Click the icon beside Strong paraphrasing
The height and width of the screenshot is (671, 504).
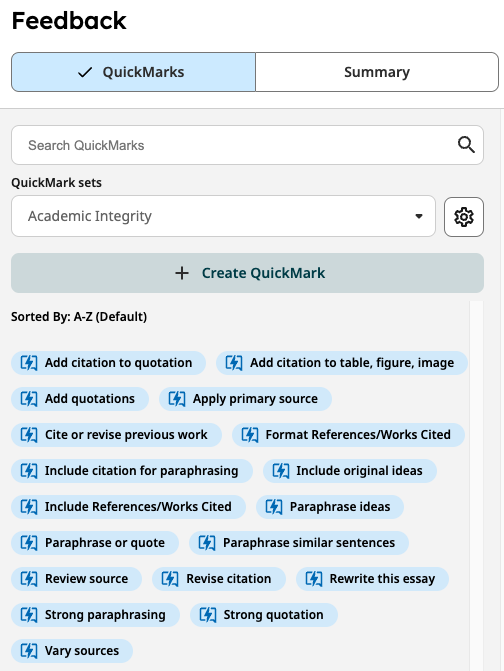tap(29, 615)
